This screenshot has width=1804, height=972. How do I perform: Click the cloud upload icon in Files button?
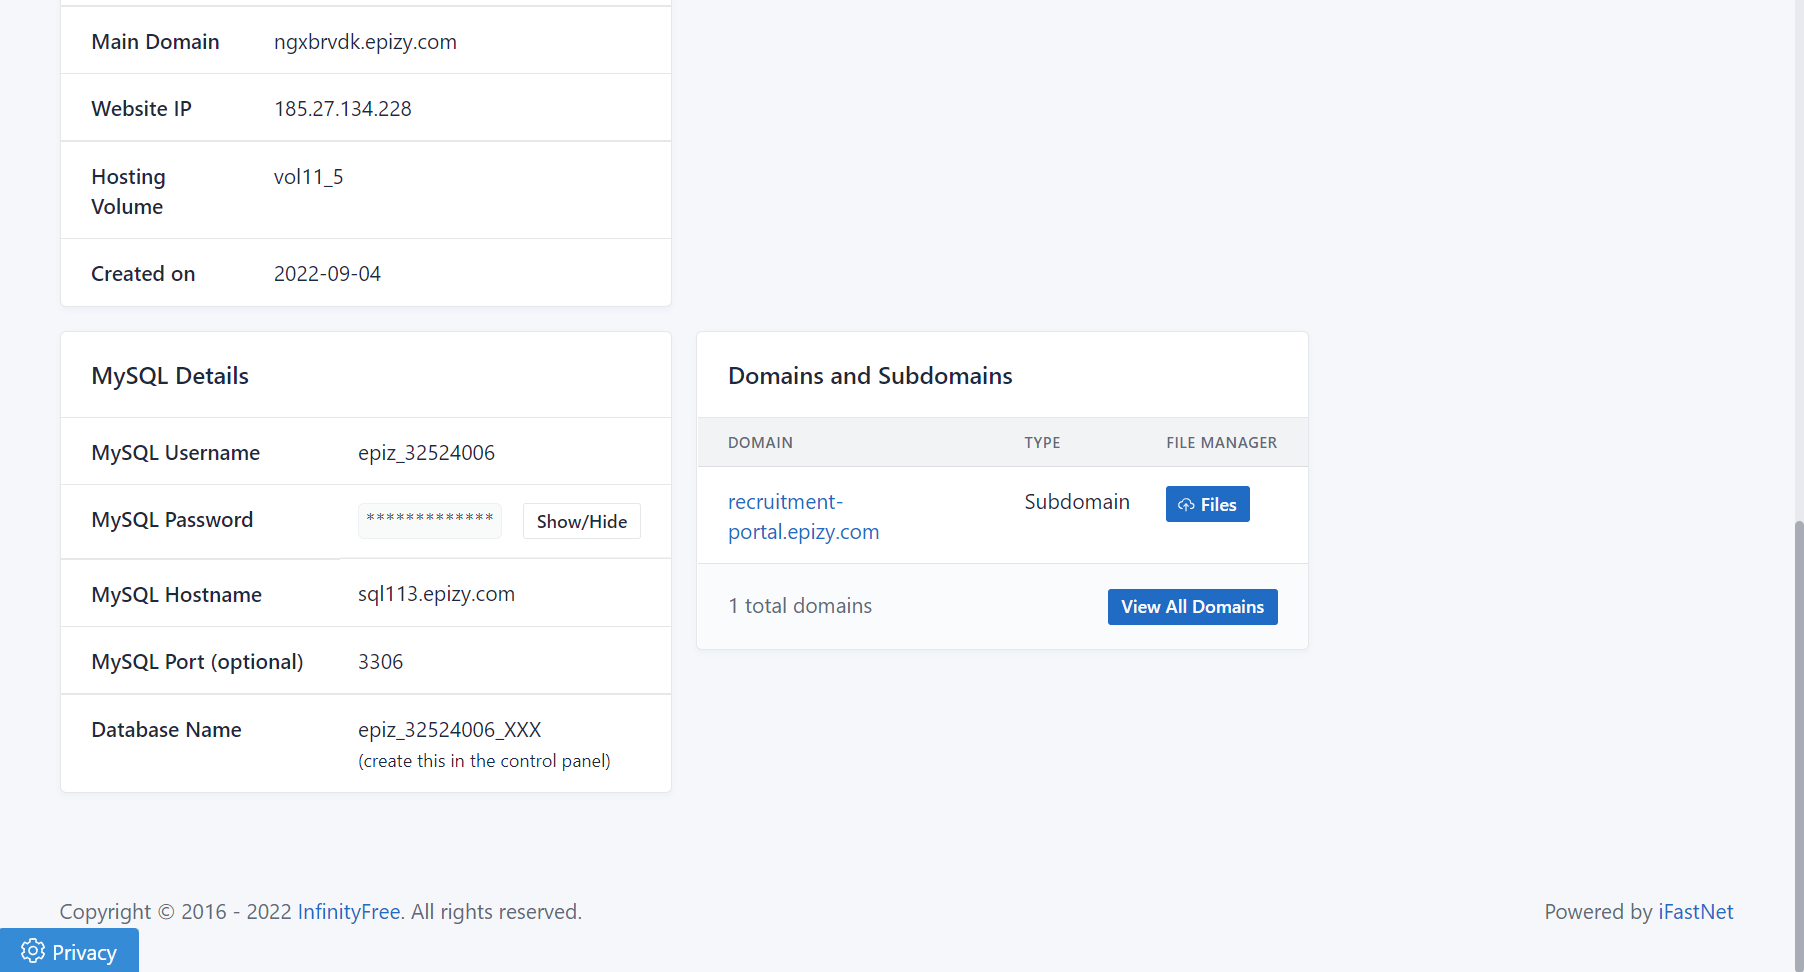(1186, 505)
